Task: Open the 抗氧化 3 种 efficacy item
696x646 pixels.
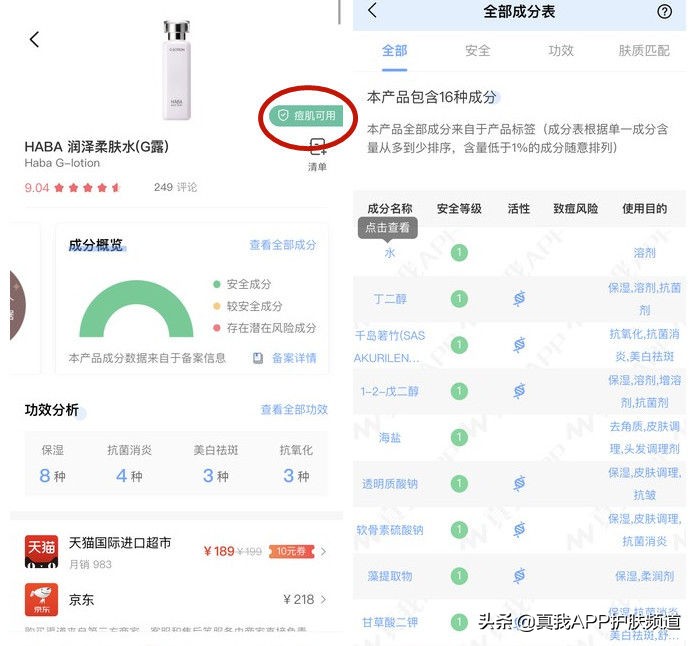Action: tap(296, 463)
